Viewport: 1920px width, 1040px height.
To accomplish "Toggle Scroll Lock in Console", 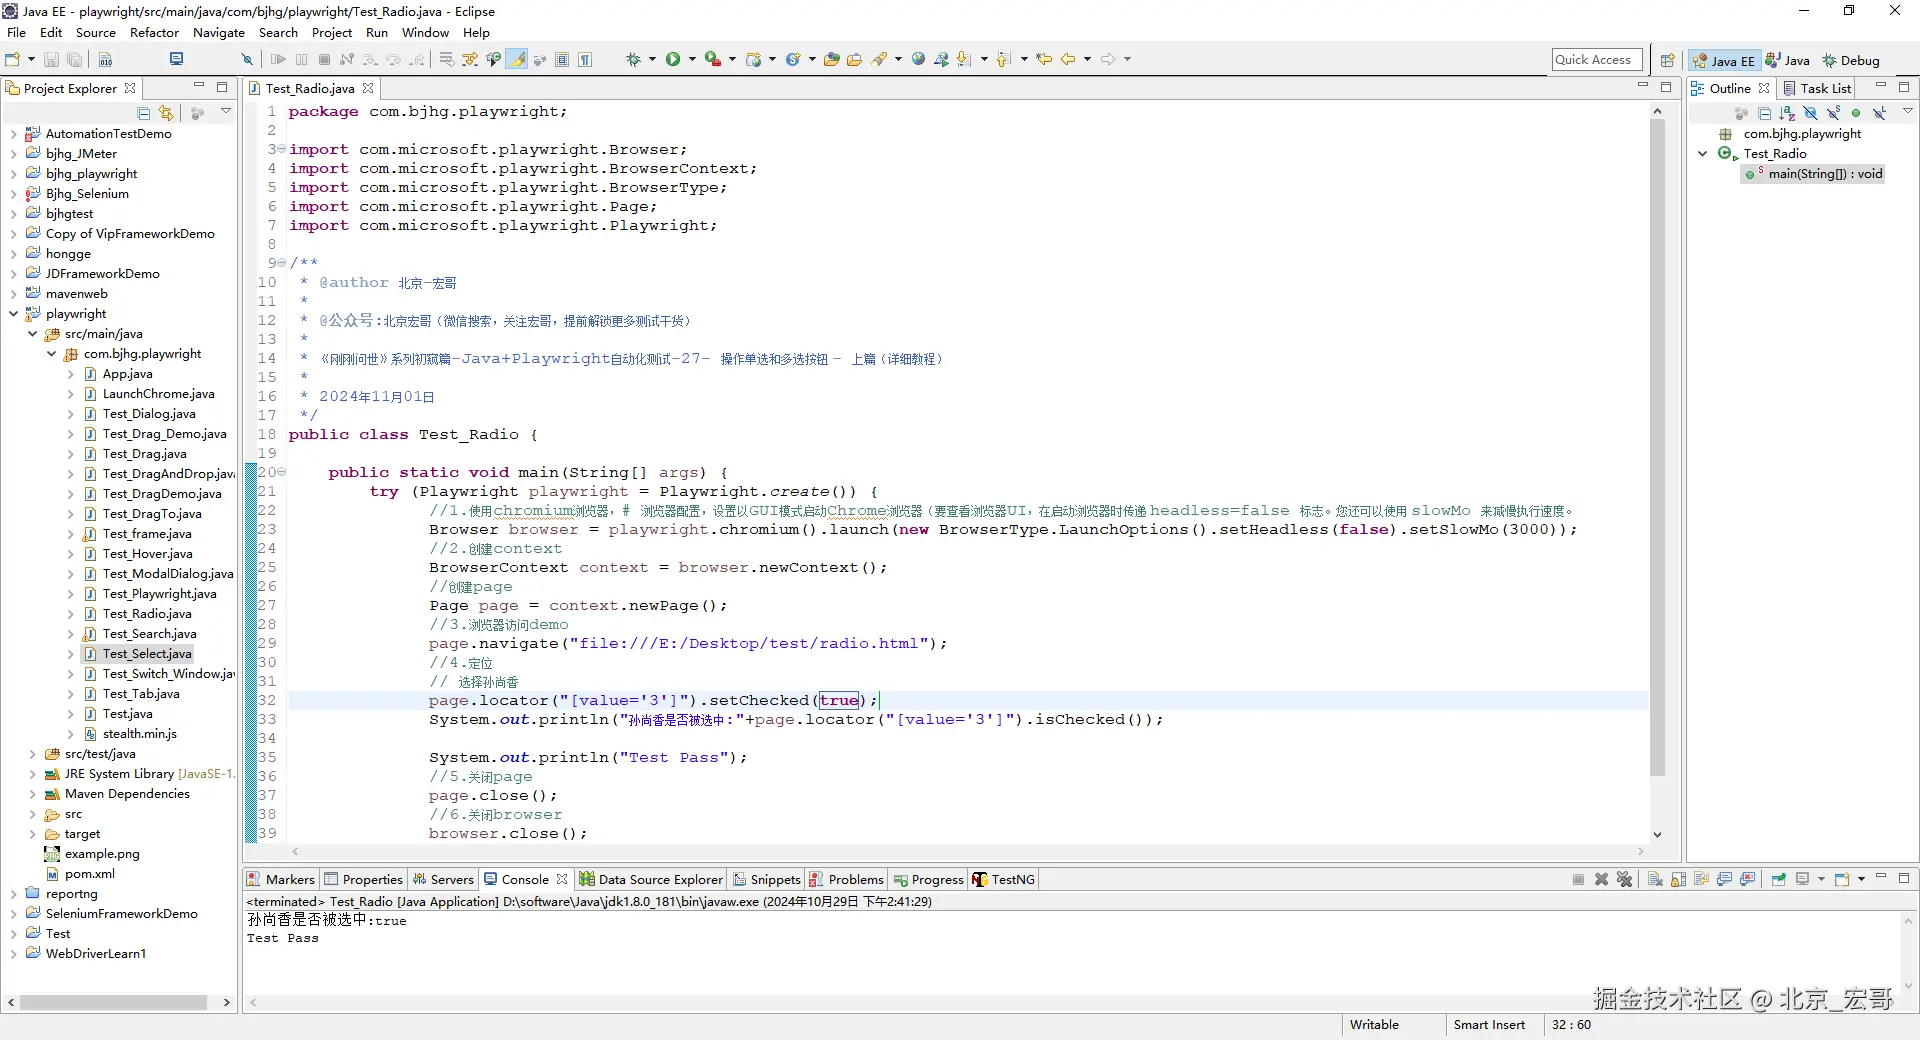I will tap(1678, 880).
